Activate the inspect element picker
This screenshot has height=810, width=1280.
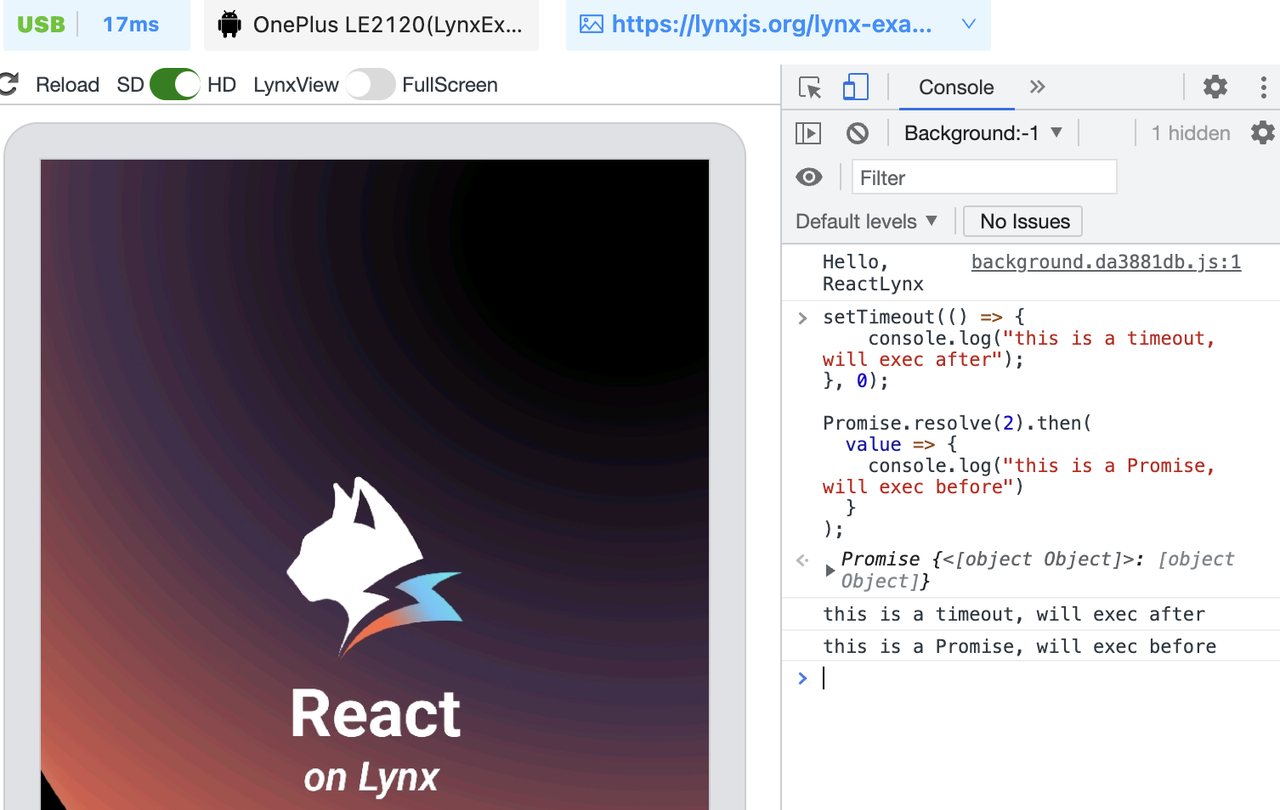(810, 88)
